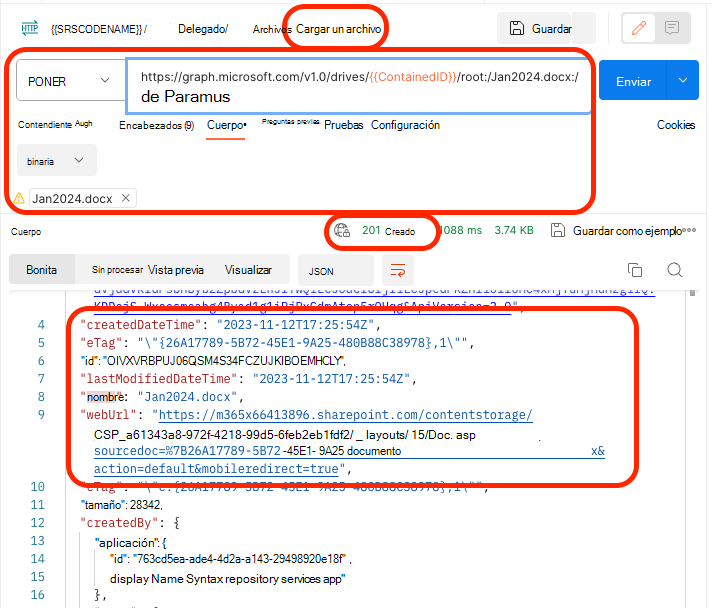Click the network globe lock icon

[342, 231]
